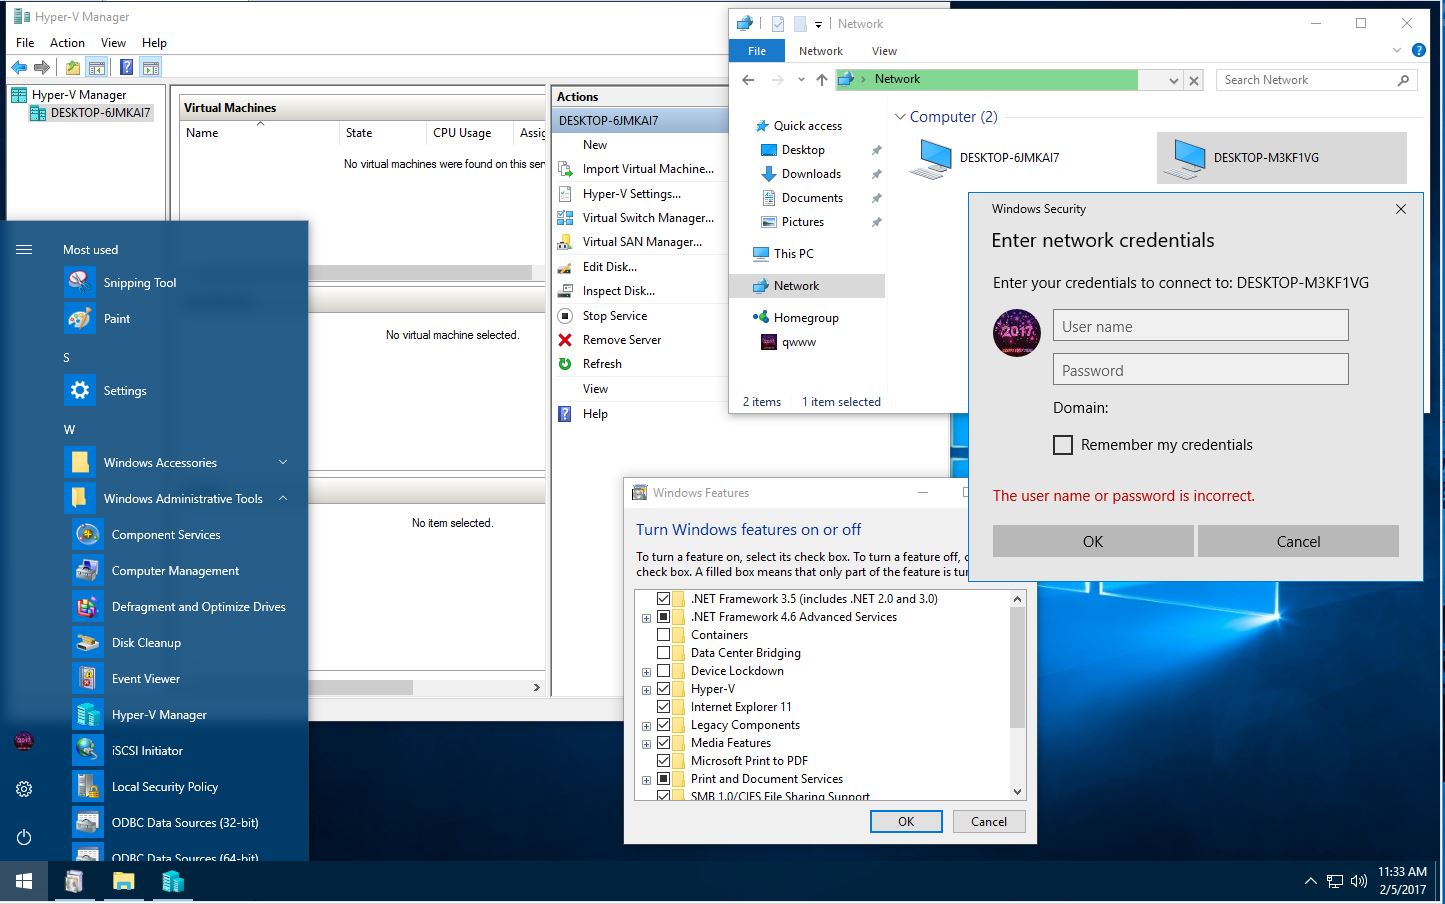Switch to Network ribbon tab
Viewport: 1445px width, 904px height.
point(821,51)
